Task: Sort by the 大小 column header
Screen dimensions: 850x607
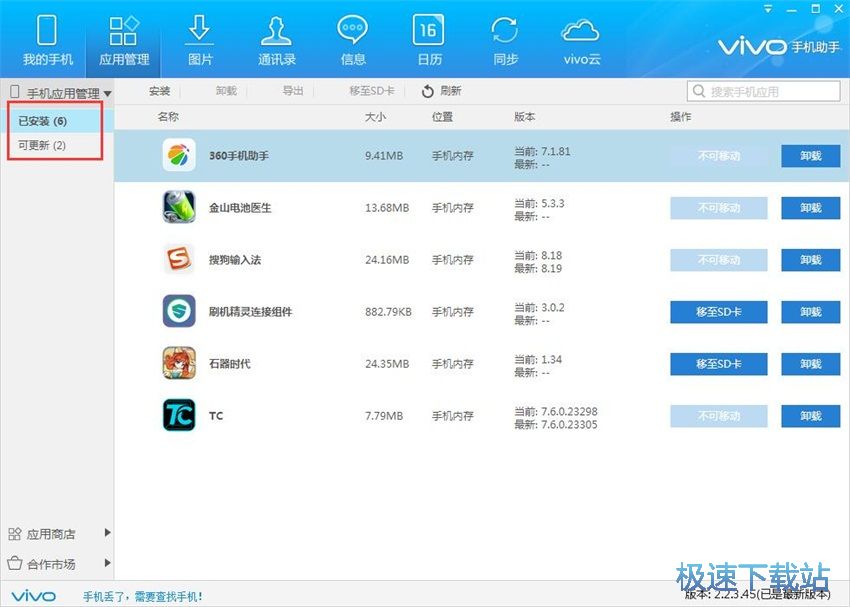Action: click(376, 117)
